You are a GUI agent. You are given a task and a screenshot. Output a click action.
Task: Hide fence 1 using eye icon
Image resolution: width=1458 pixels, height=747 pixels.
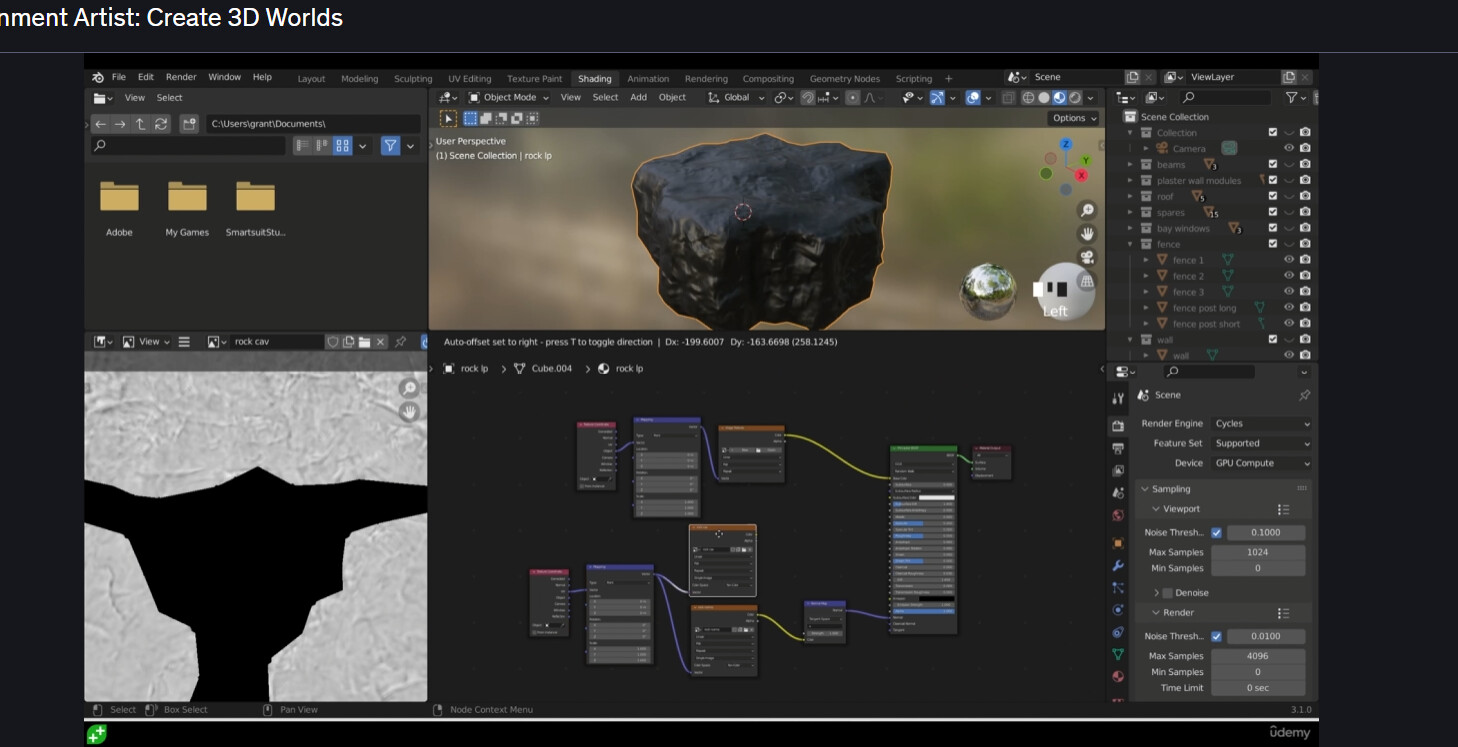(1289, 260)
